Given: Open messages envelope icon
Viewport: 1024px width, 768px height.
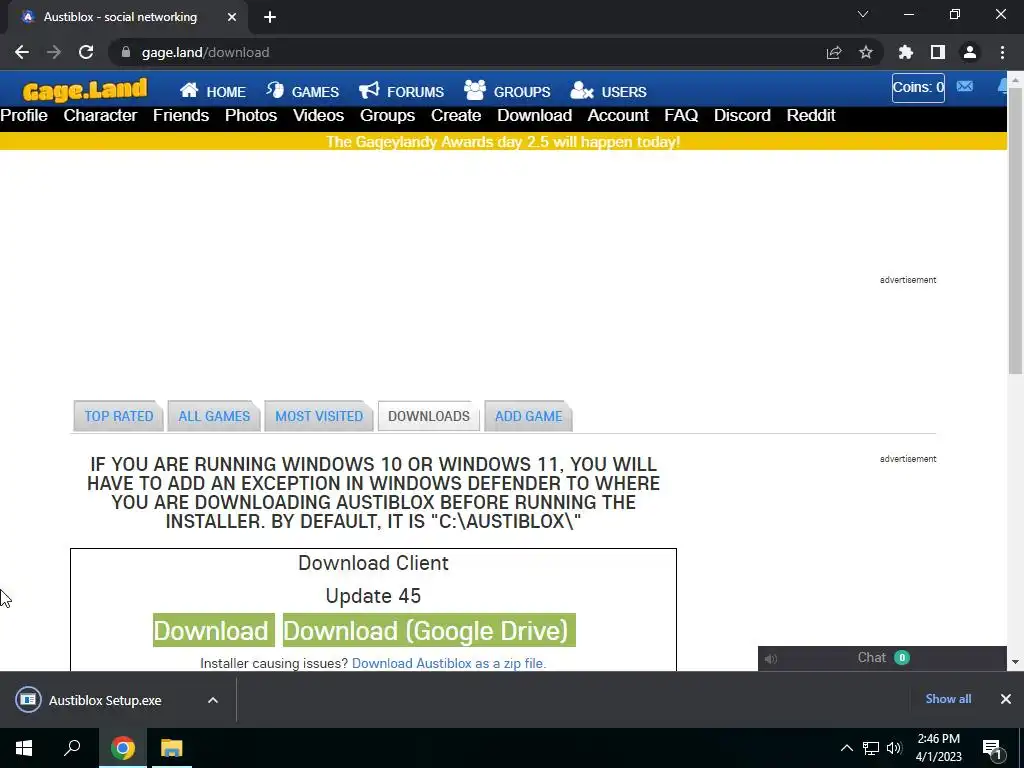Looking at the screenshot, I should (965, 87).
